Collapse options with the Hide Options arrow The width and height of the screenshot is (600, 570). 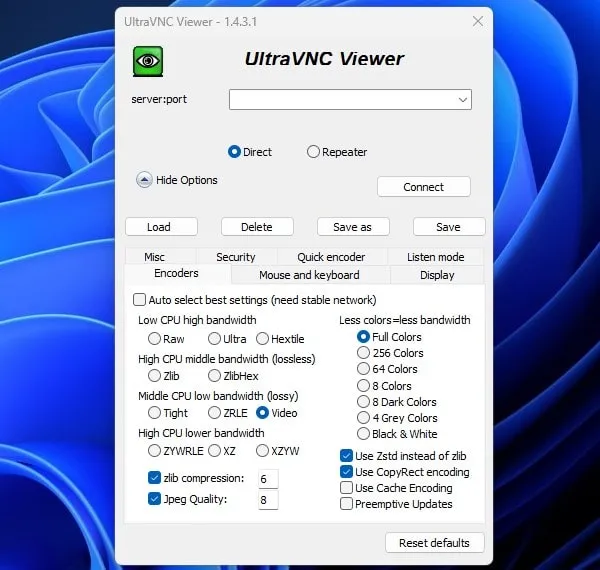pyautogui.click(x=144, y=180)
